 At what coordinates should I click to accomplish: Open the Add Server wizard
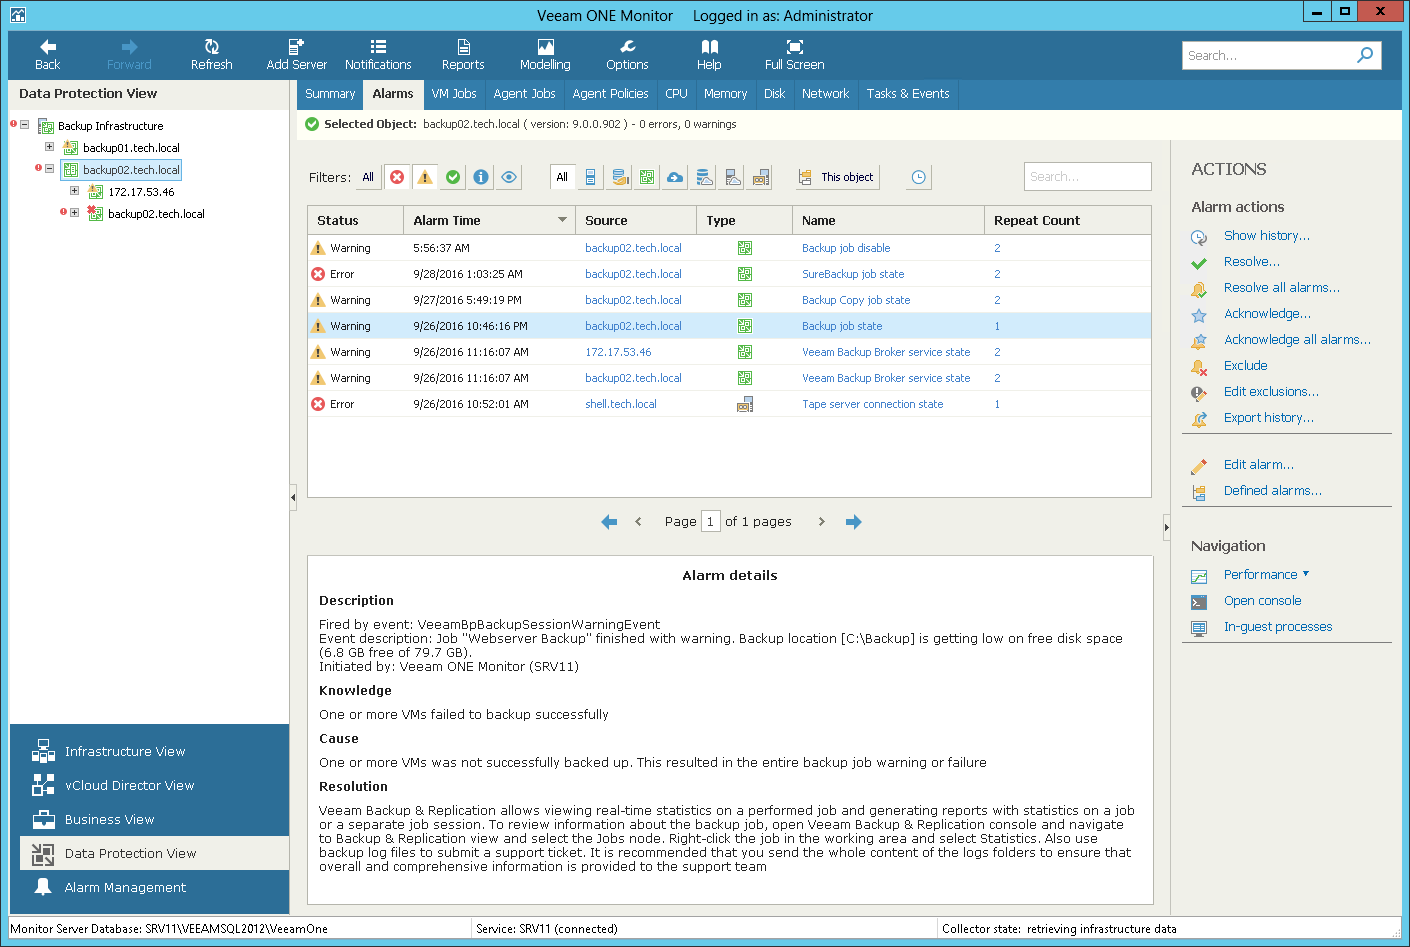point(296,55)
